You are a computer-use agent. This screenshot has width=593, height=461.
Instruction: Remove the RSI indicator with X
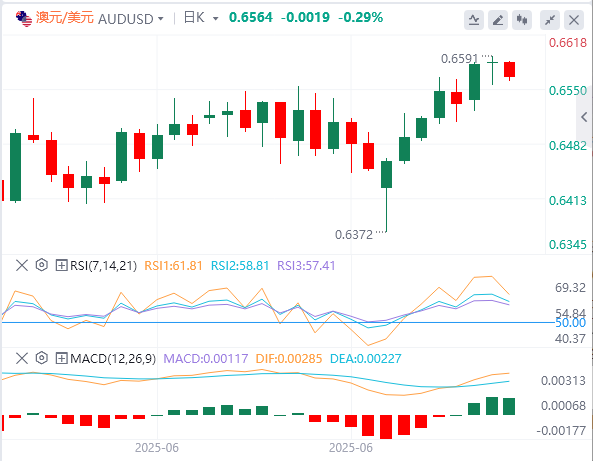pyautogui.click(x=22, y=265)
